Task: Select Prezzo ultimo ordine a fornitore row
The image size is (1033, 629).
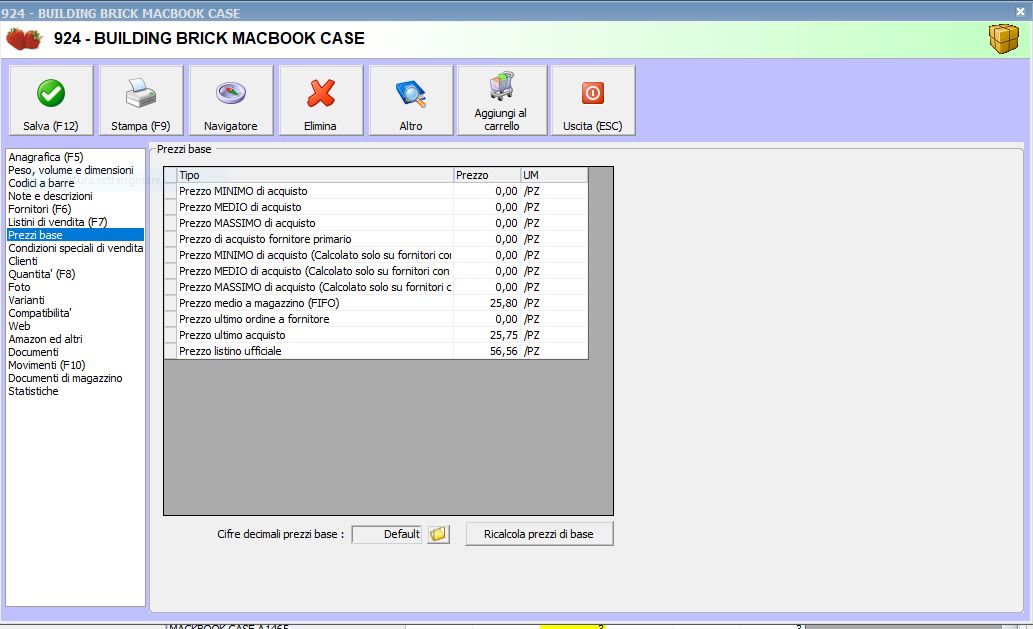Action: 376,319
